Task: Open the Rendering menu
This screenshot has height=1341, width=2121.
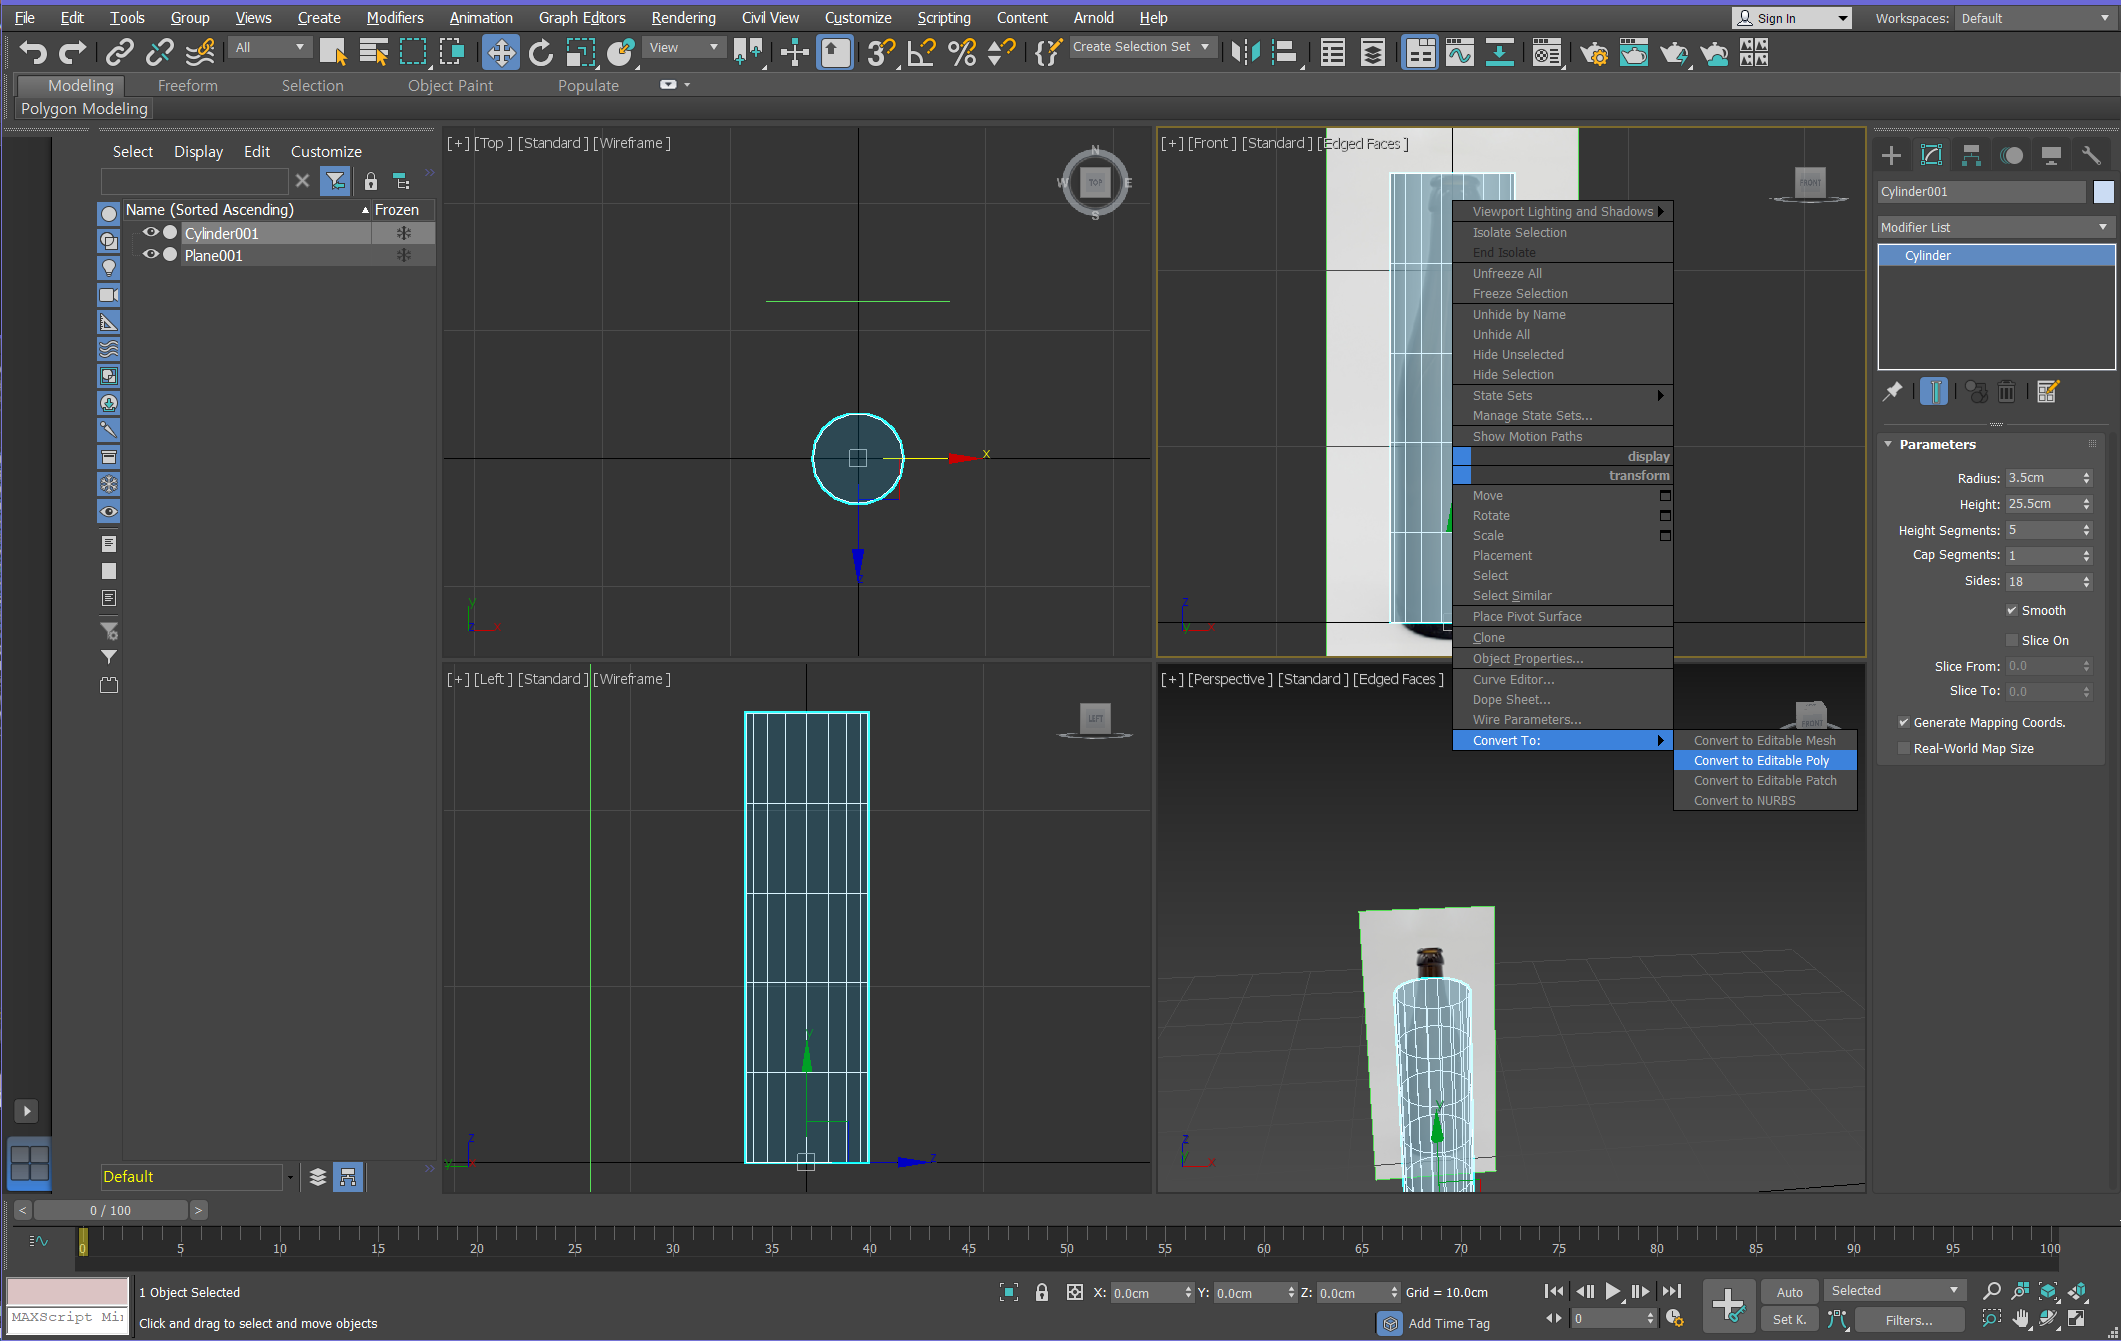Action: pyautogui.click(x=683, y=18)
